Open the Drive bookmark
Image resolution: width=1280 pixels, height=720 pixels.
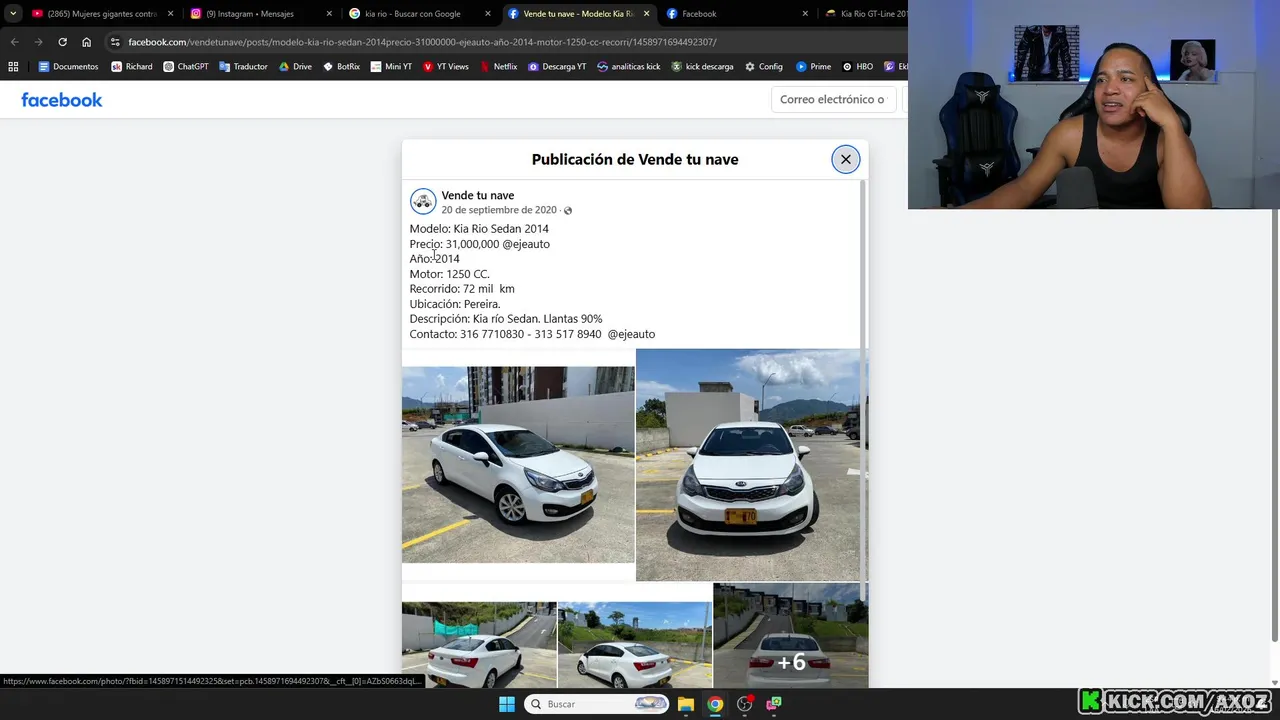[295, 67]
